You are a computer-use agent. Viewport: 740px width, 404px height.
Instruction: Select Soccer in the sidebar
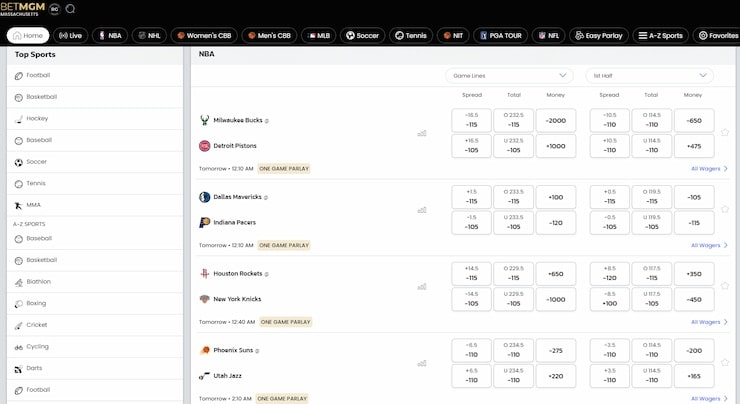tap(95, 162)
